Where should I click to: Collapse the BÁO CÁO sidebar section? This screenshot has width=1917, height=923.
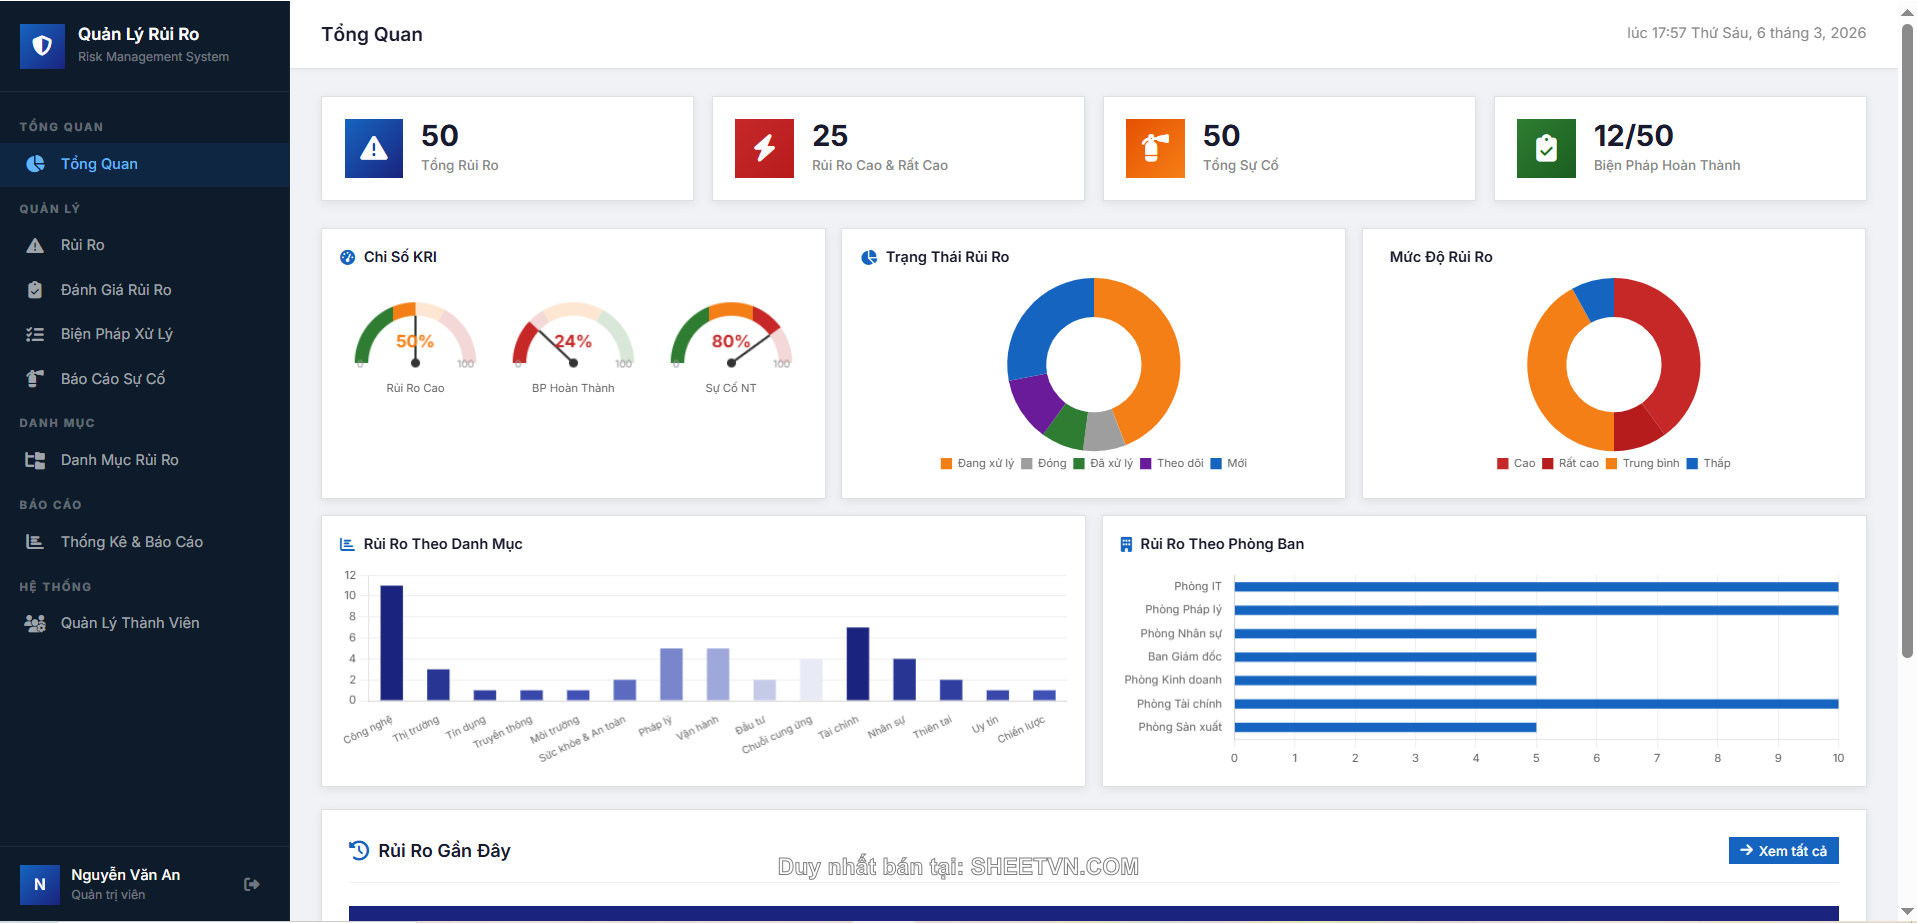click(50, 504)
